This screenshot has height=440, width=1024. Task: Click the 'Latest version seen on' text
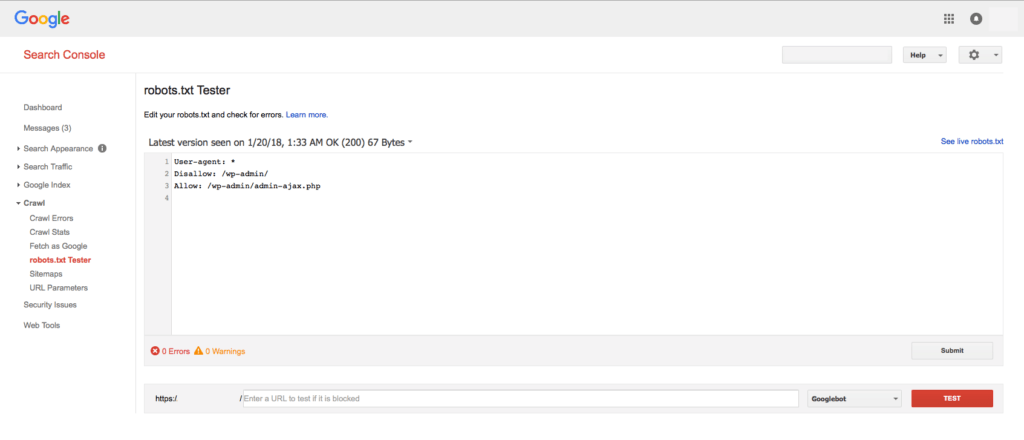click(x=195, y=142)
